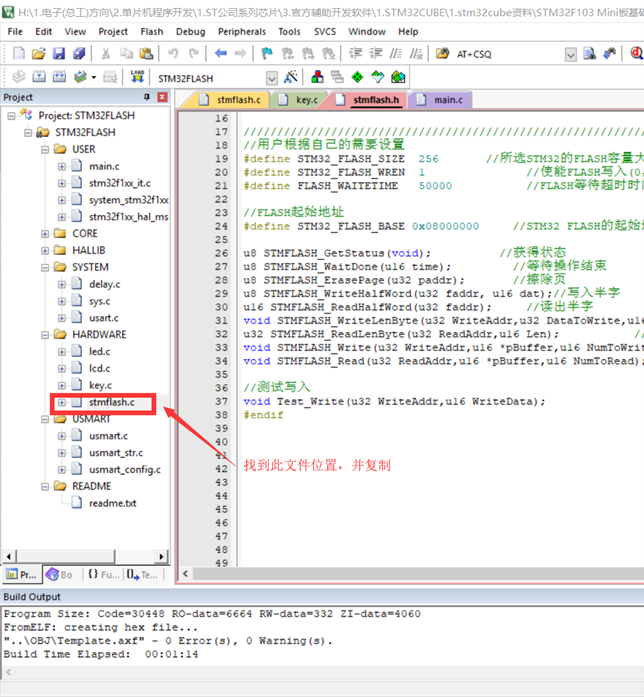
Task: Click the Build target icon
Action: click(x=38, y=76)
